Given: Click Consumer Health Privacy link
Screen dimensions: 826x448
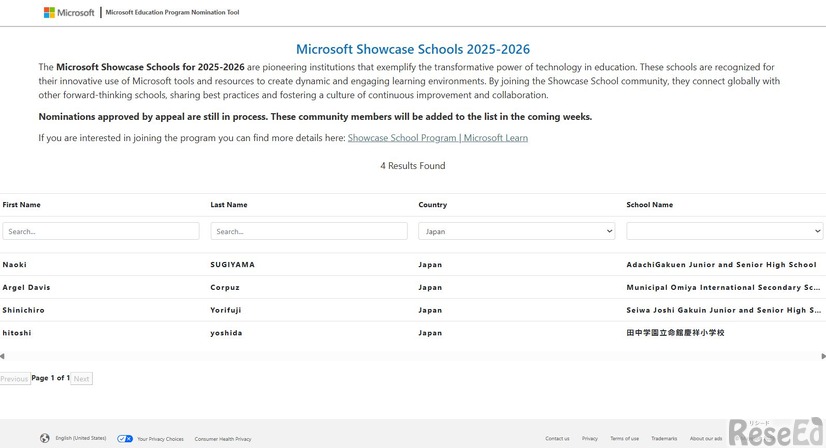Looking at the screenshot, I should click(223, 438).
